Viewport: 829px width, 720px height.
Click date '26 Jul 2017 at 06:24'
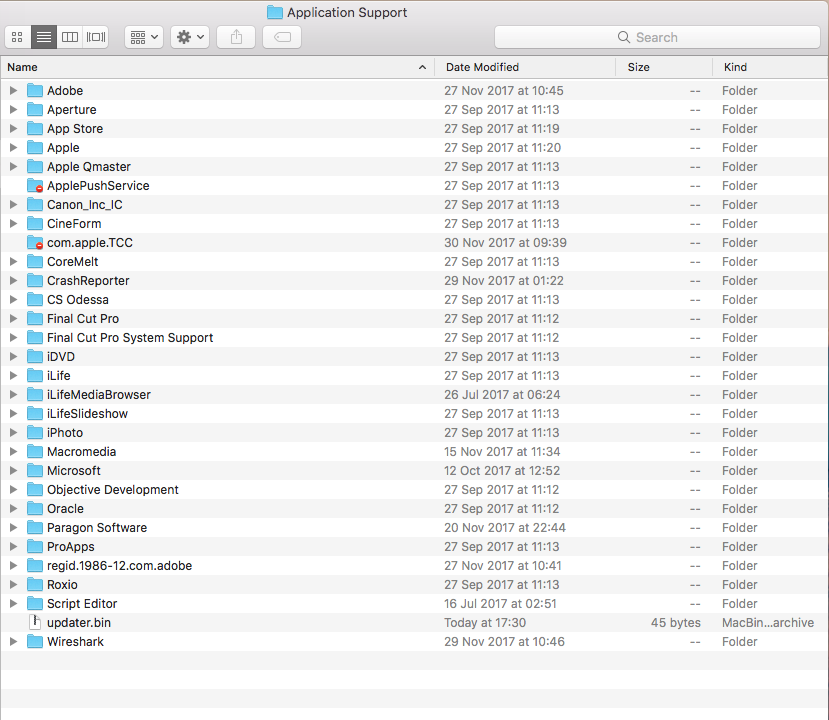point(502,395)
